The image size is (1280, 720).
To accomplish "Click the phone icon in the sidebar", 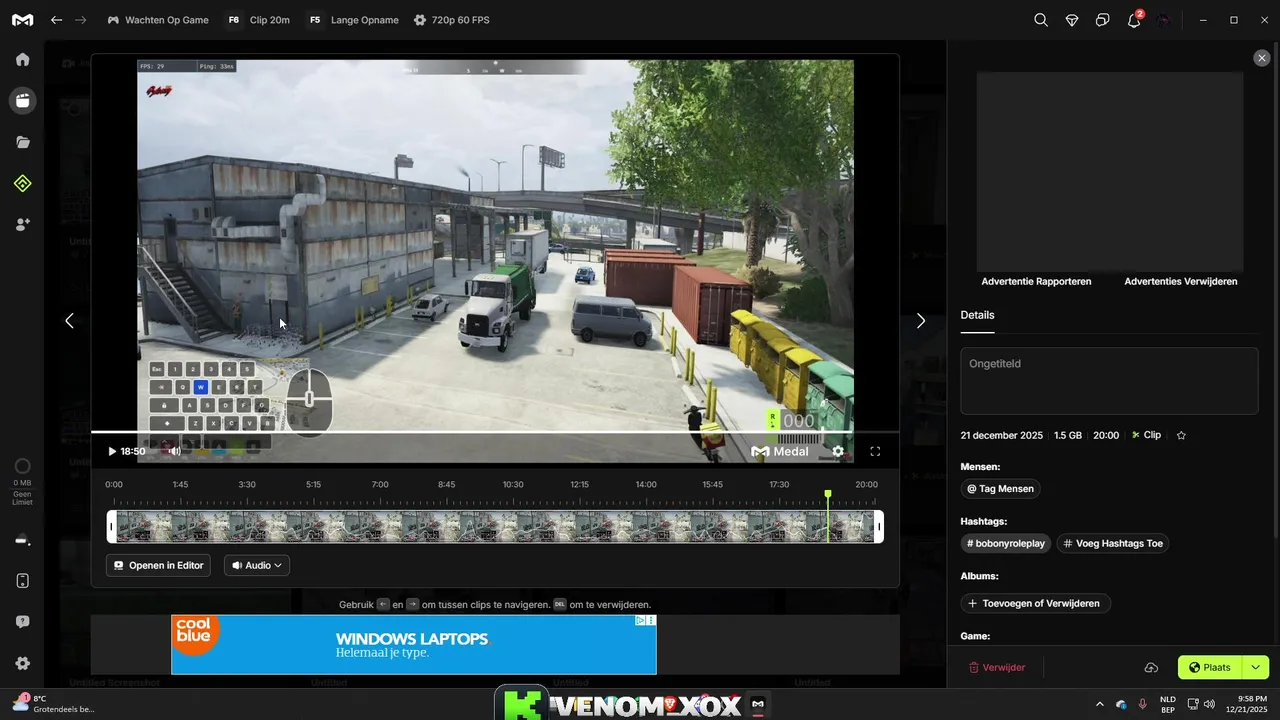I will [22, 581].
